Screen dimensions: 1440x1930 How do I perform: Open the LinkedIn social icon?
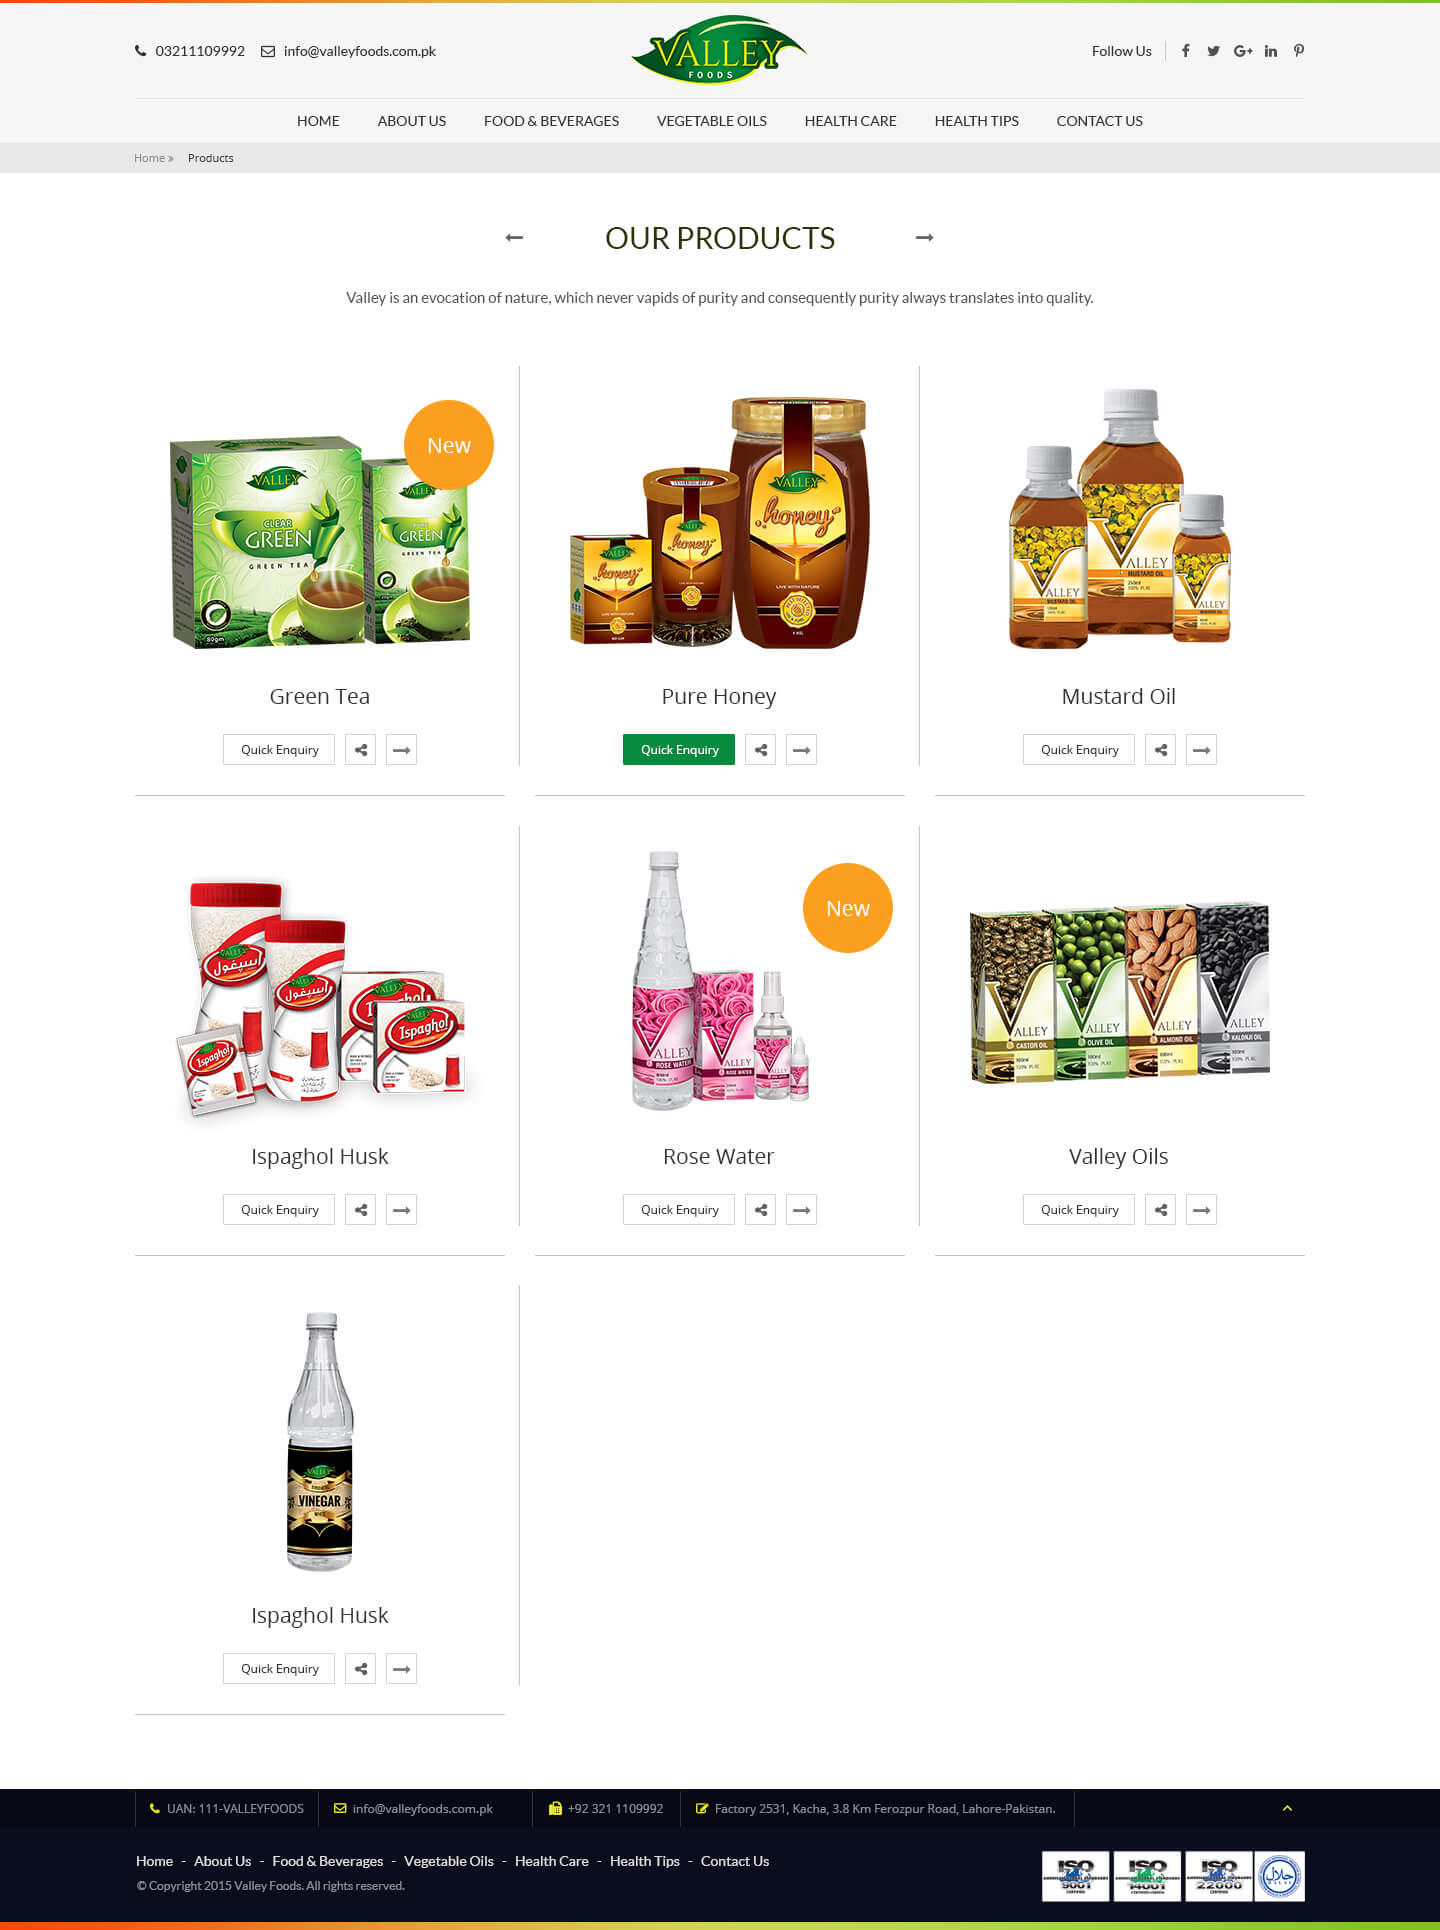click(1271, 51)
